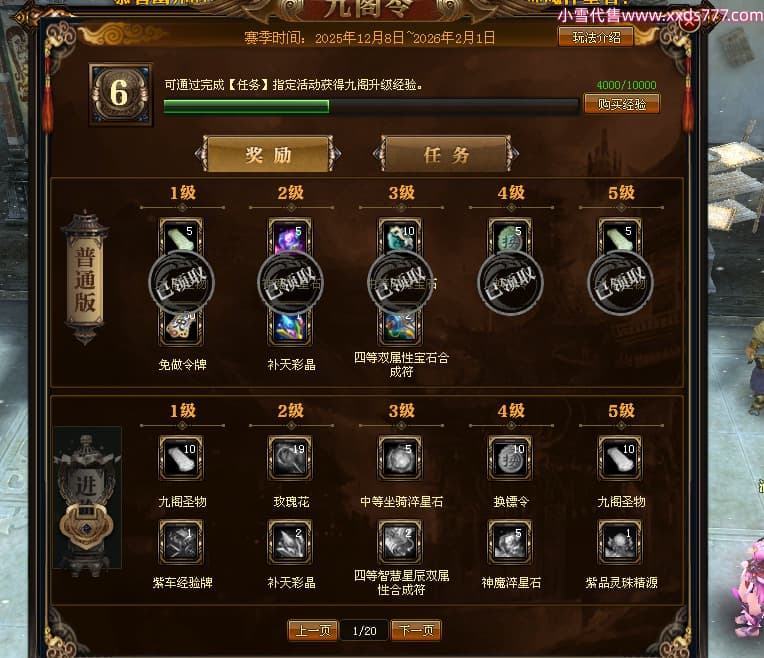Click the green experience progress bar
The height and width of the screenshot is (658, 764).
(x=371, y=107)
